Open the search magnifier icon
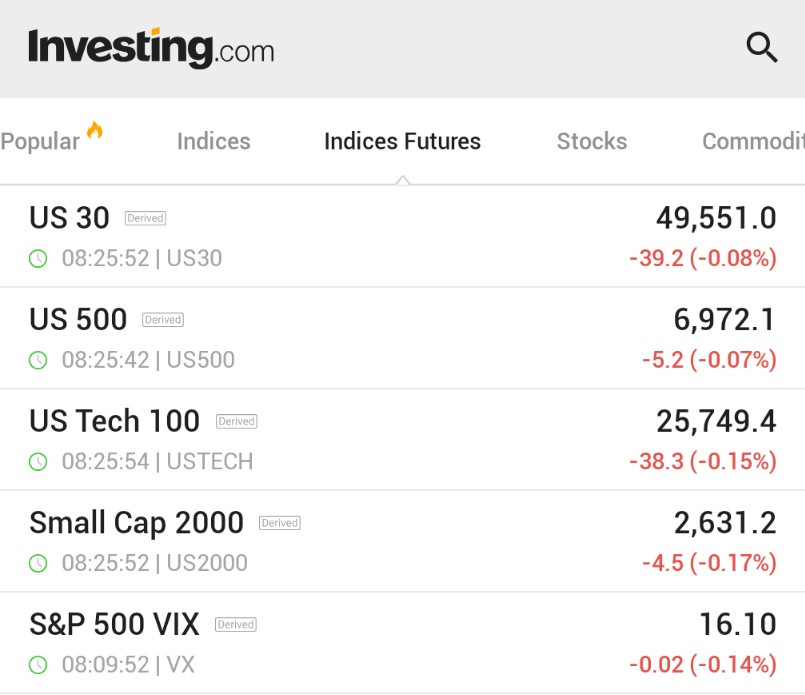This screenshot has width=805, height=695. click(x=762, y=47)
